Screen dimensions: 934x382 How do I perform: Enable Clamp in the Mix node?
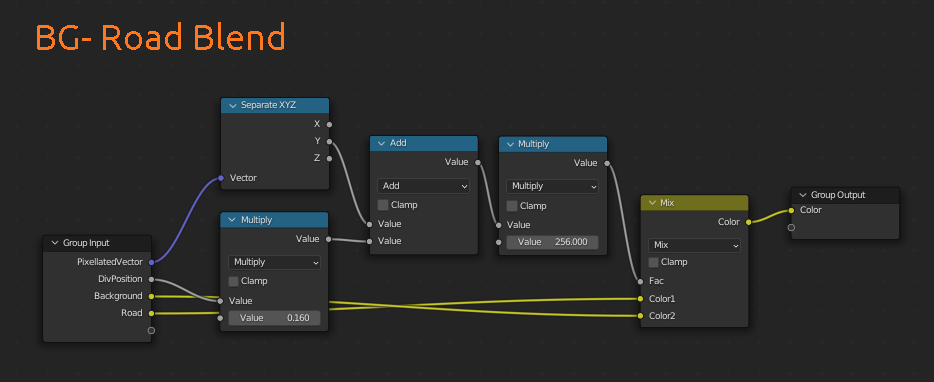[x=654, y=262]
